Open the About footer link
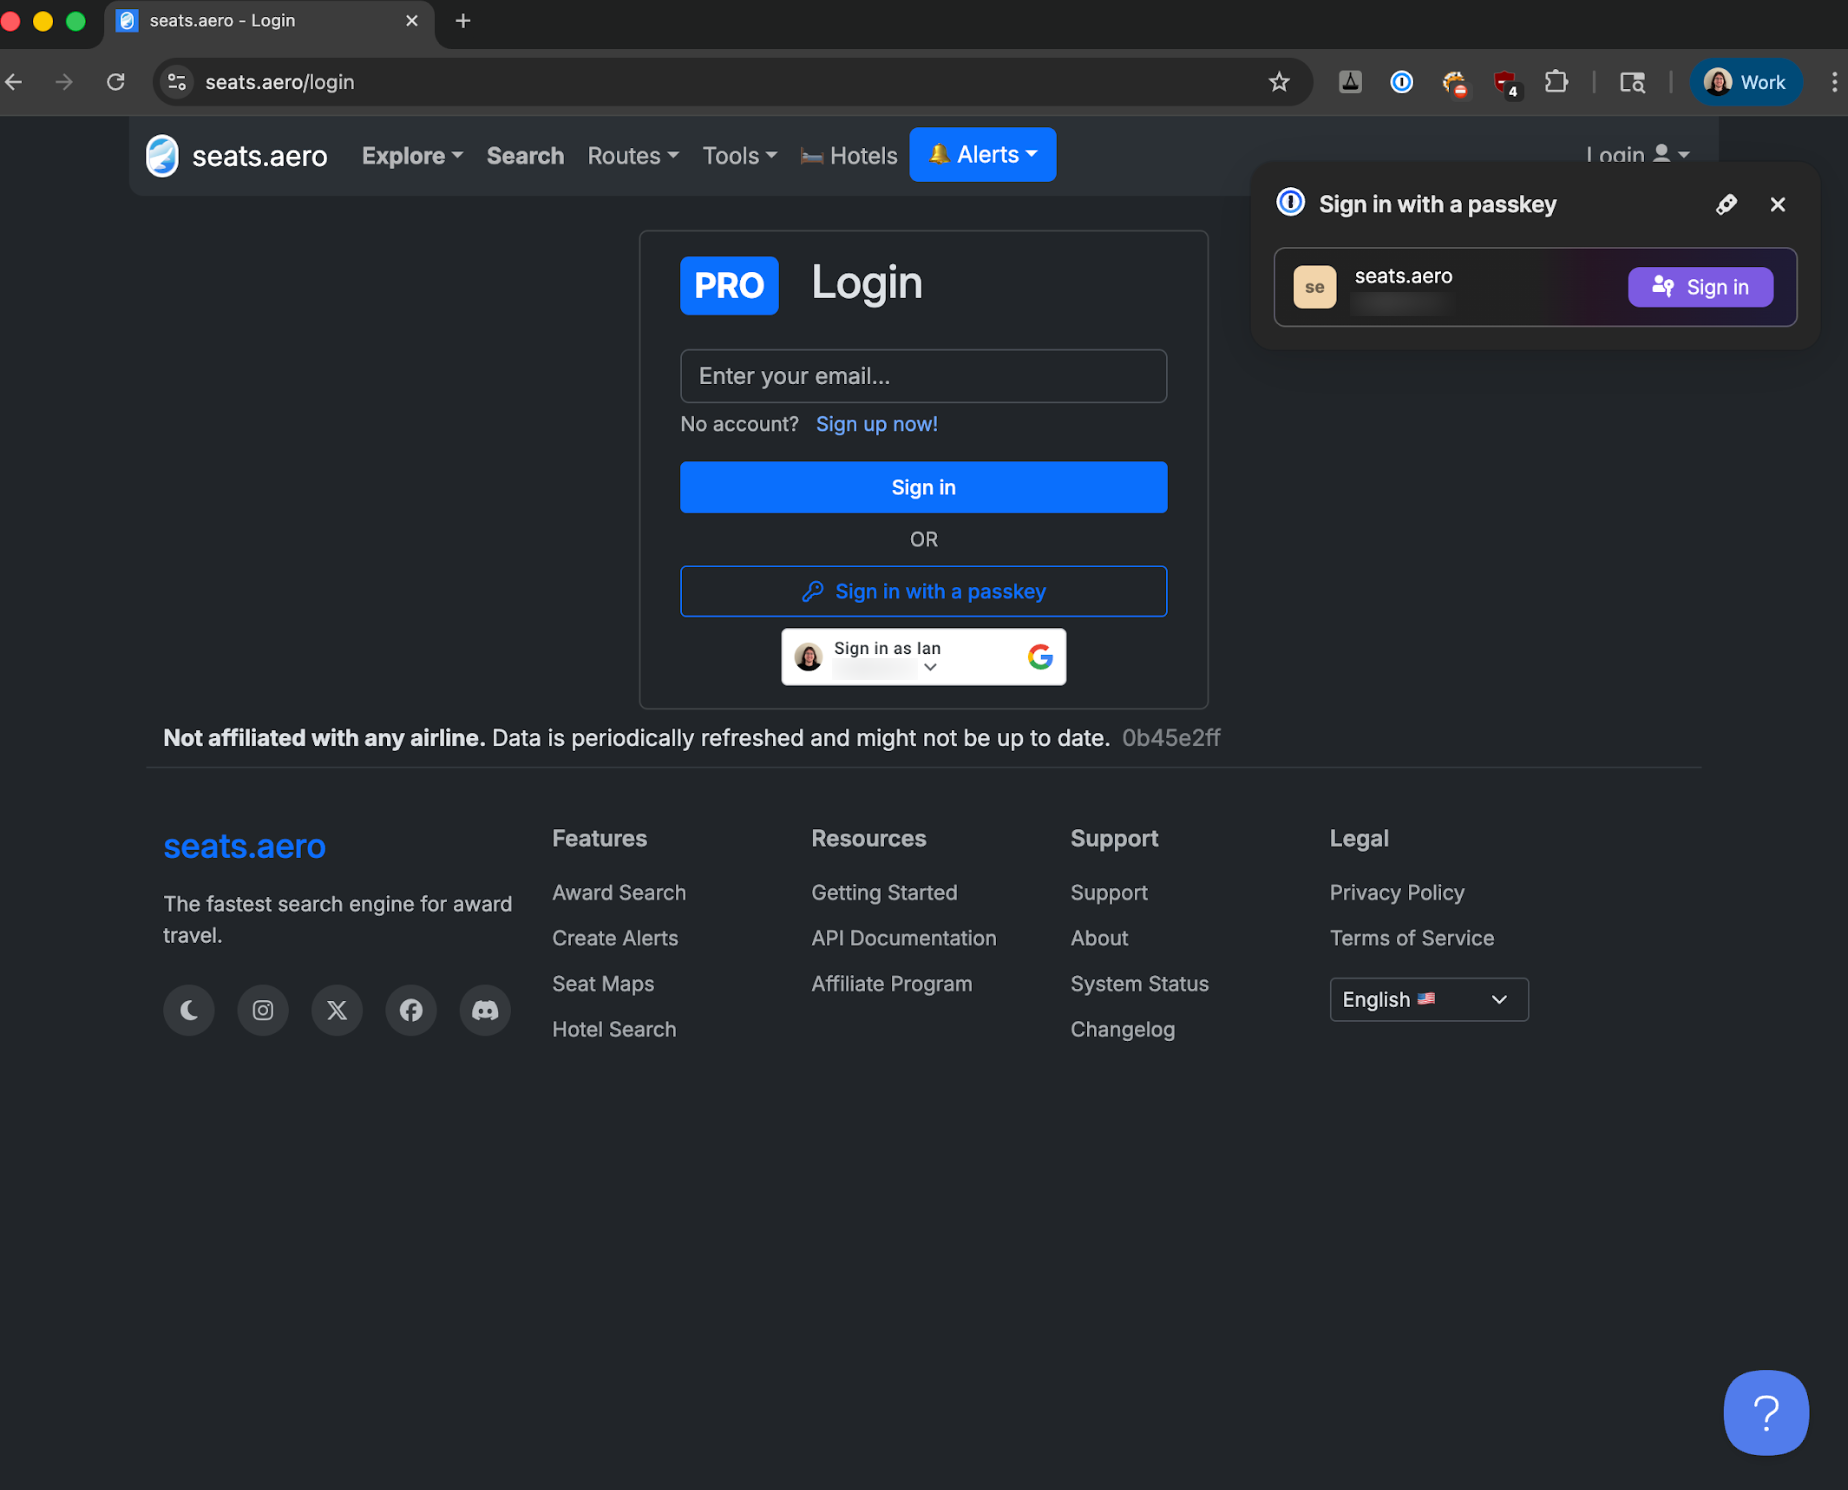 click(x=1099, y=938)
